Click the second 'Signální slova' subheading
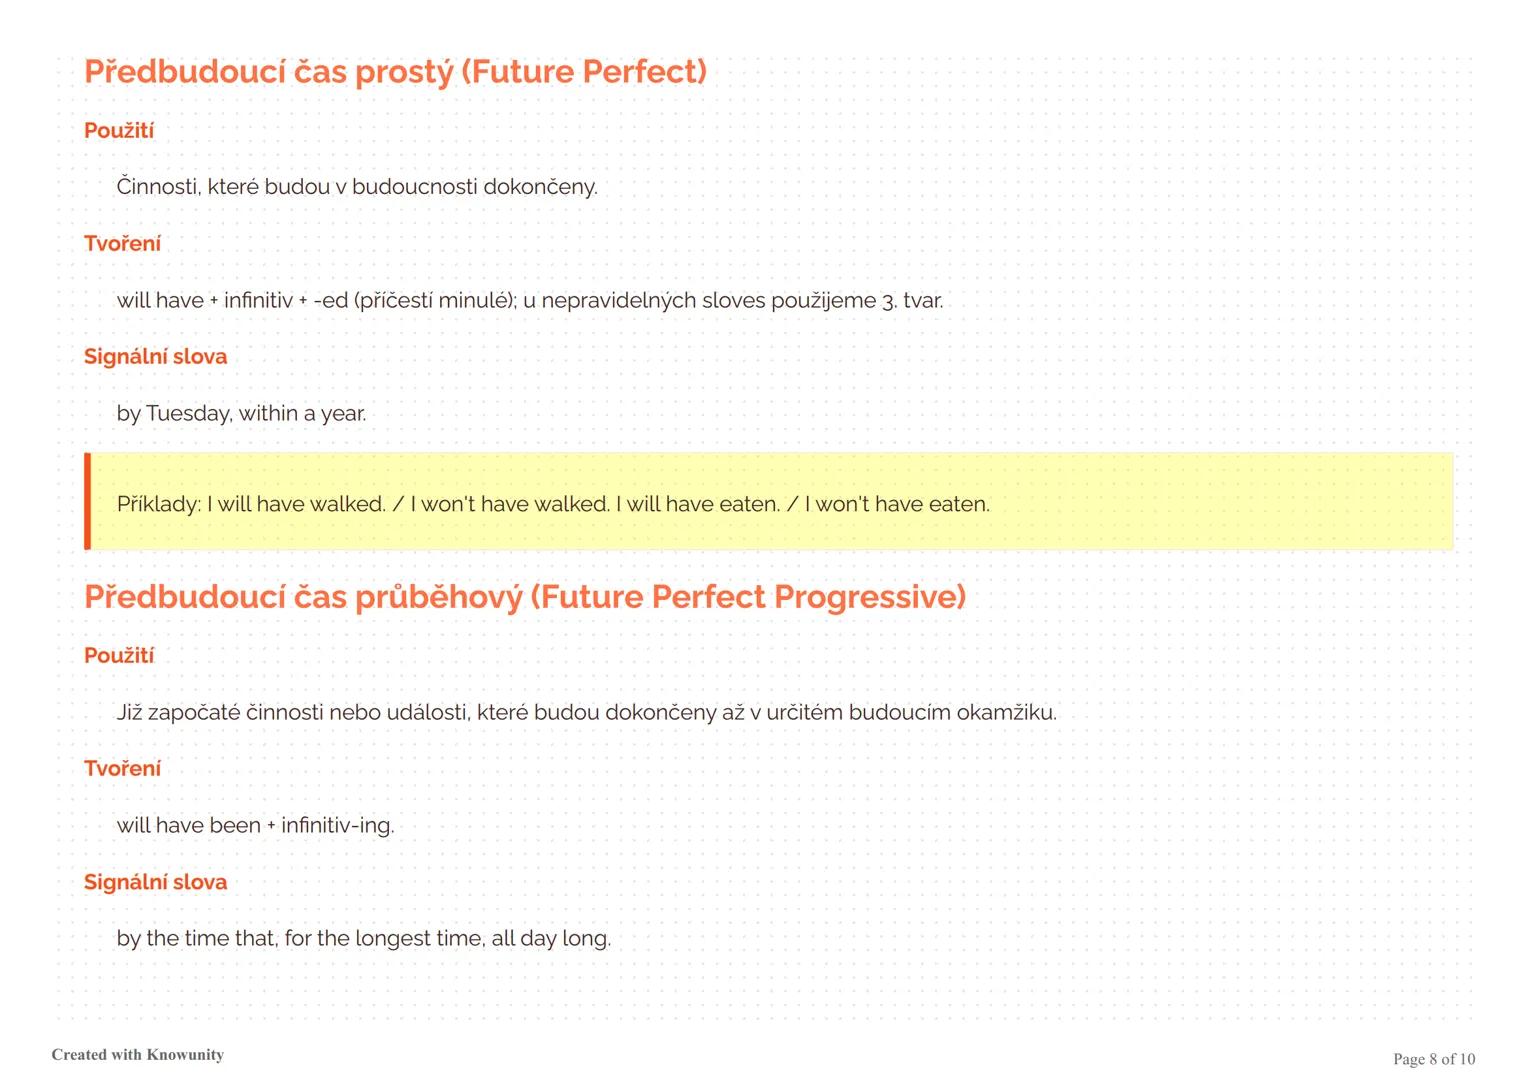1527x1080 pixels. 155,883
